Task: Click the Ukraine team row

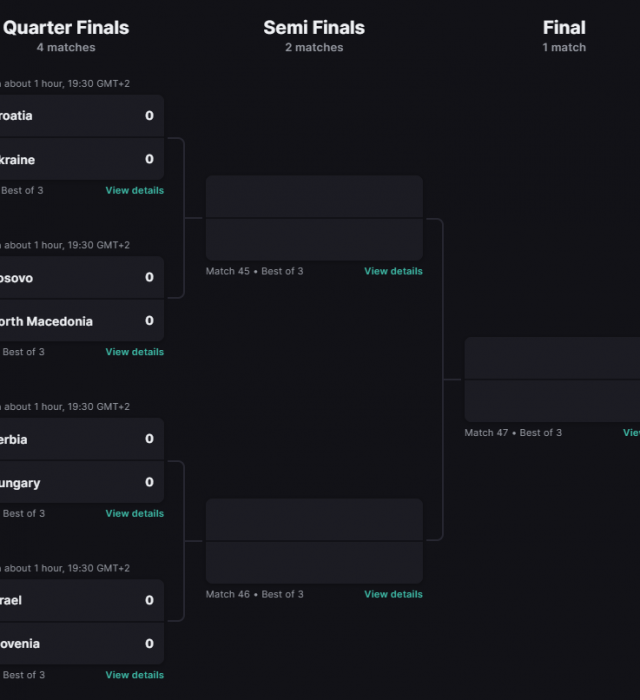Action: click(80, 160)
